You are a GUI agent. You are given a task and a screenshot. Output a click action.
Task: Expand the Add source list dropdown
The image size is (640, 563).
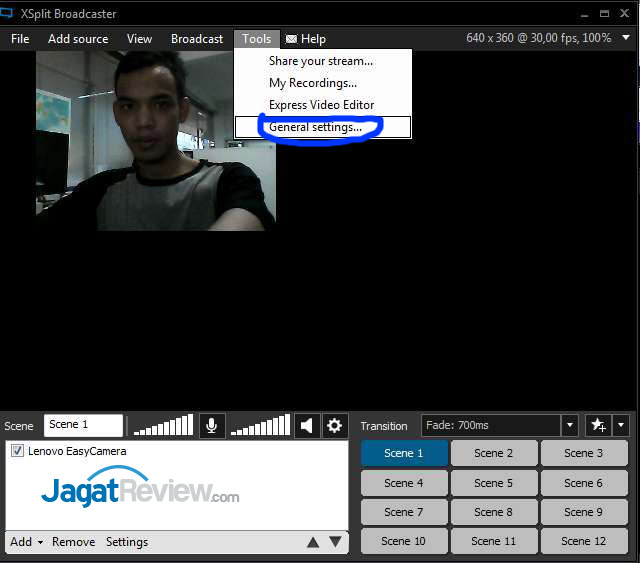(40, 543)
